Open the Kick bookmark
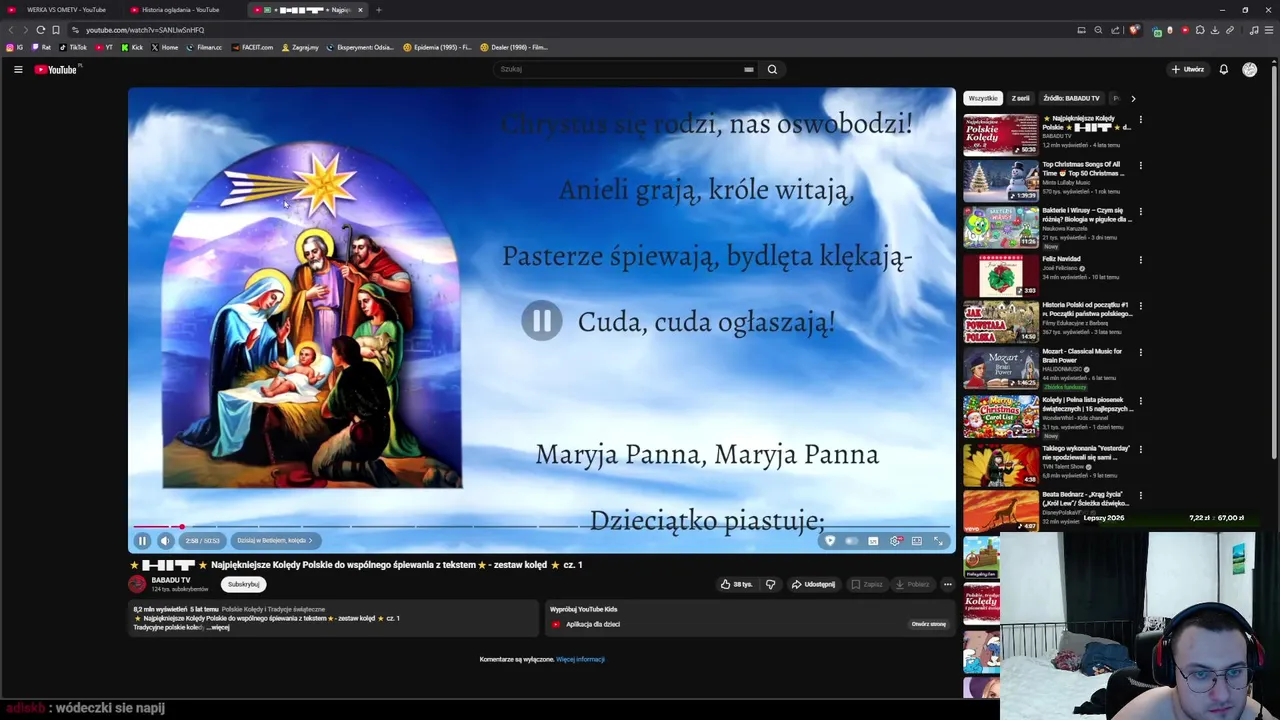Viewport: 1280px width, 720px height. pyautogui.click(x=132, y=47)
